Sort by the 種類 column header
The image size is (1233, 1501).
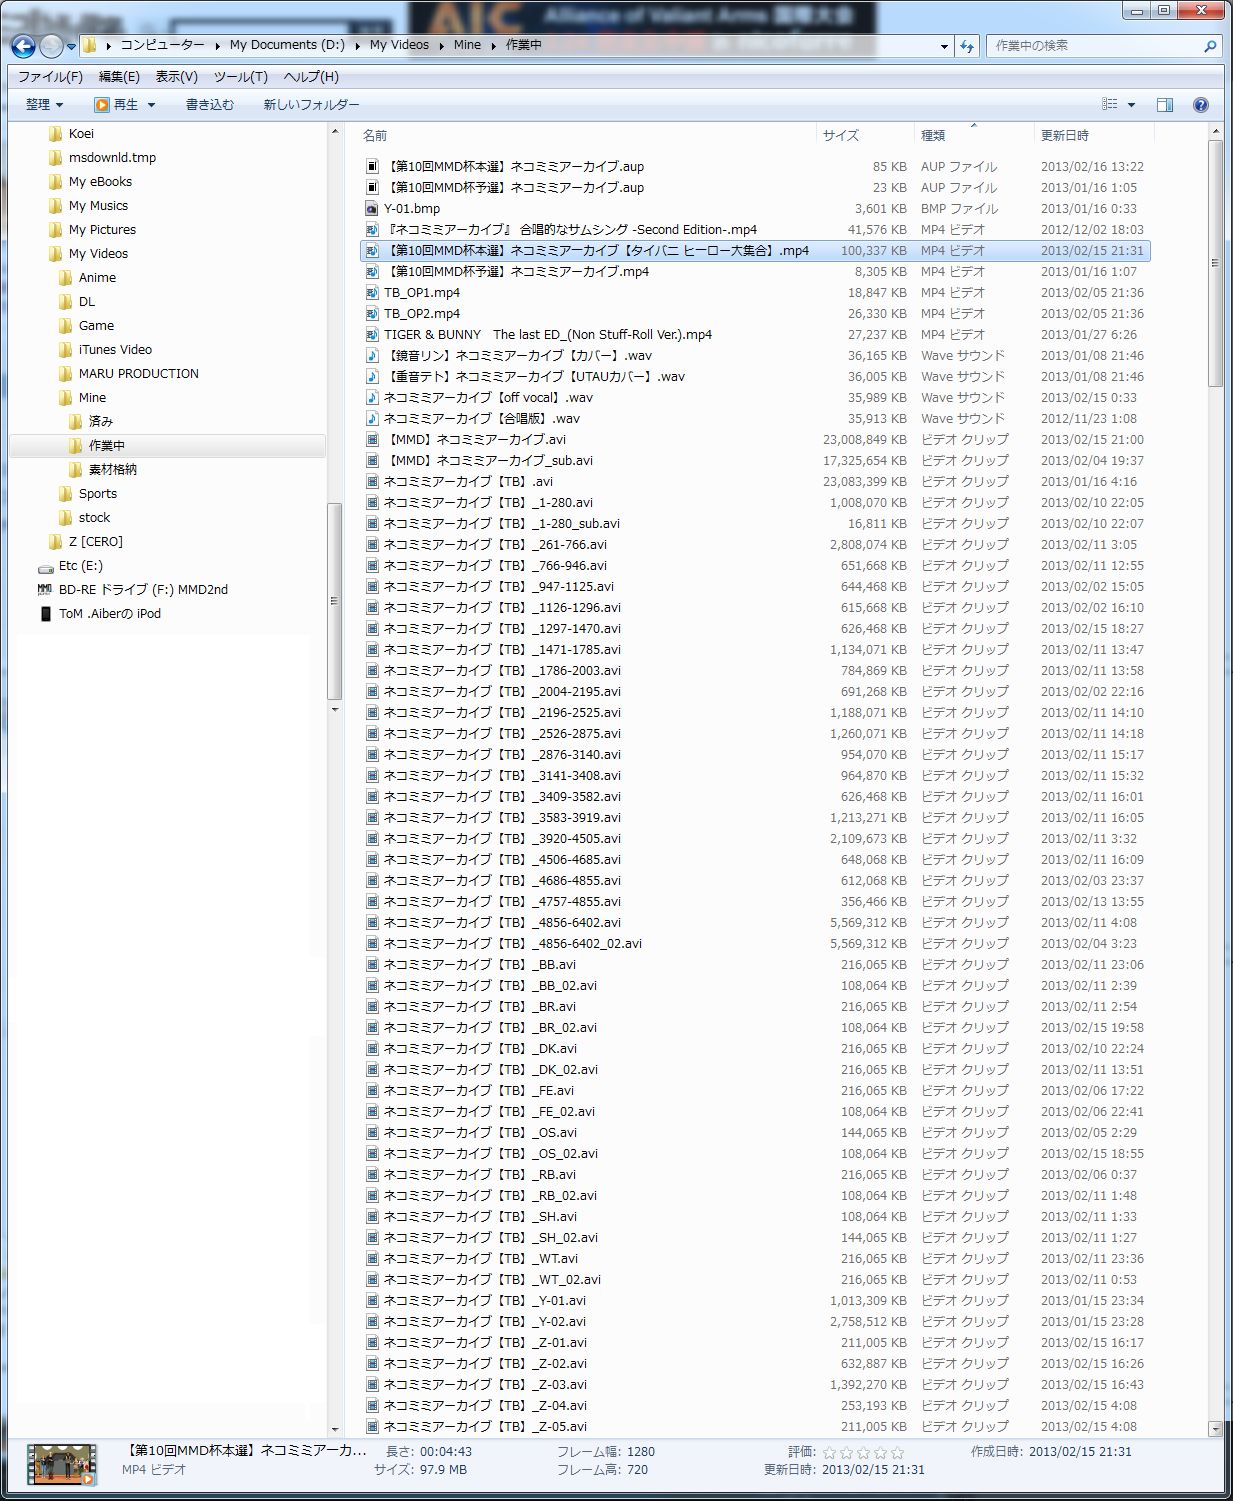(933, 135)
